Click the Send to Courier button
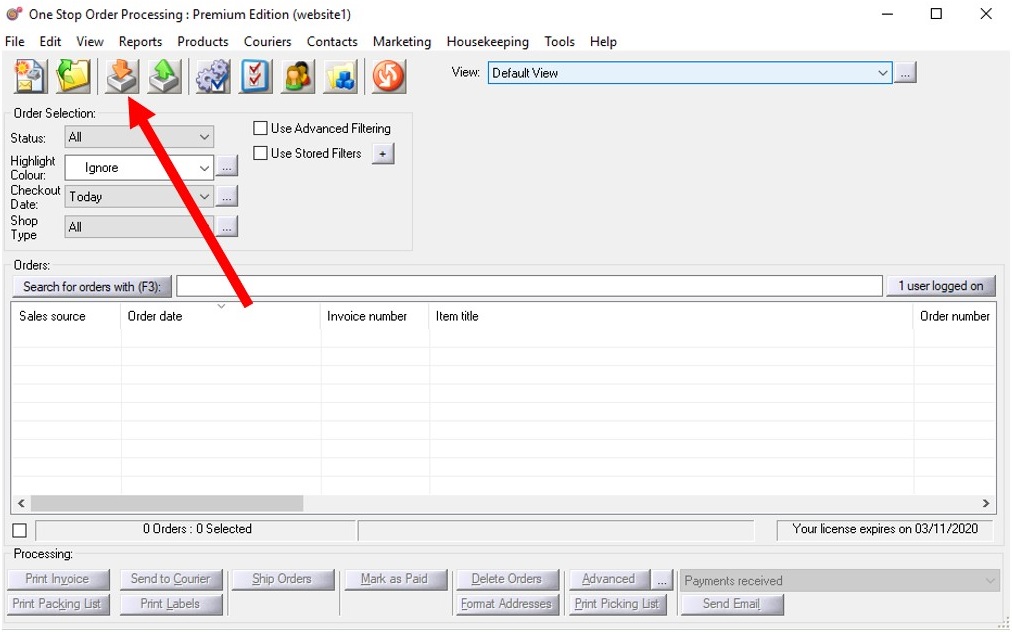Screen dimensions: 1012x632 point(171,579)
